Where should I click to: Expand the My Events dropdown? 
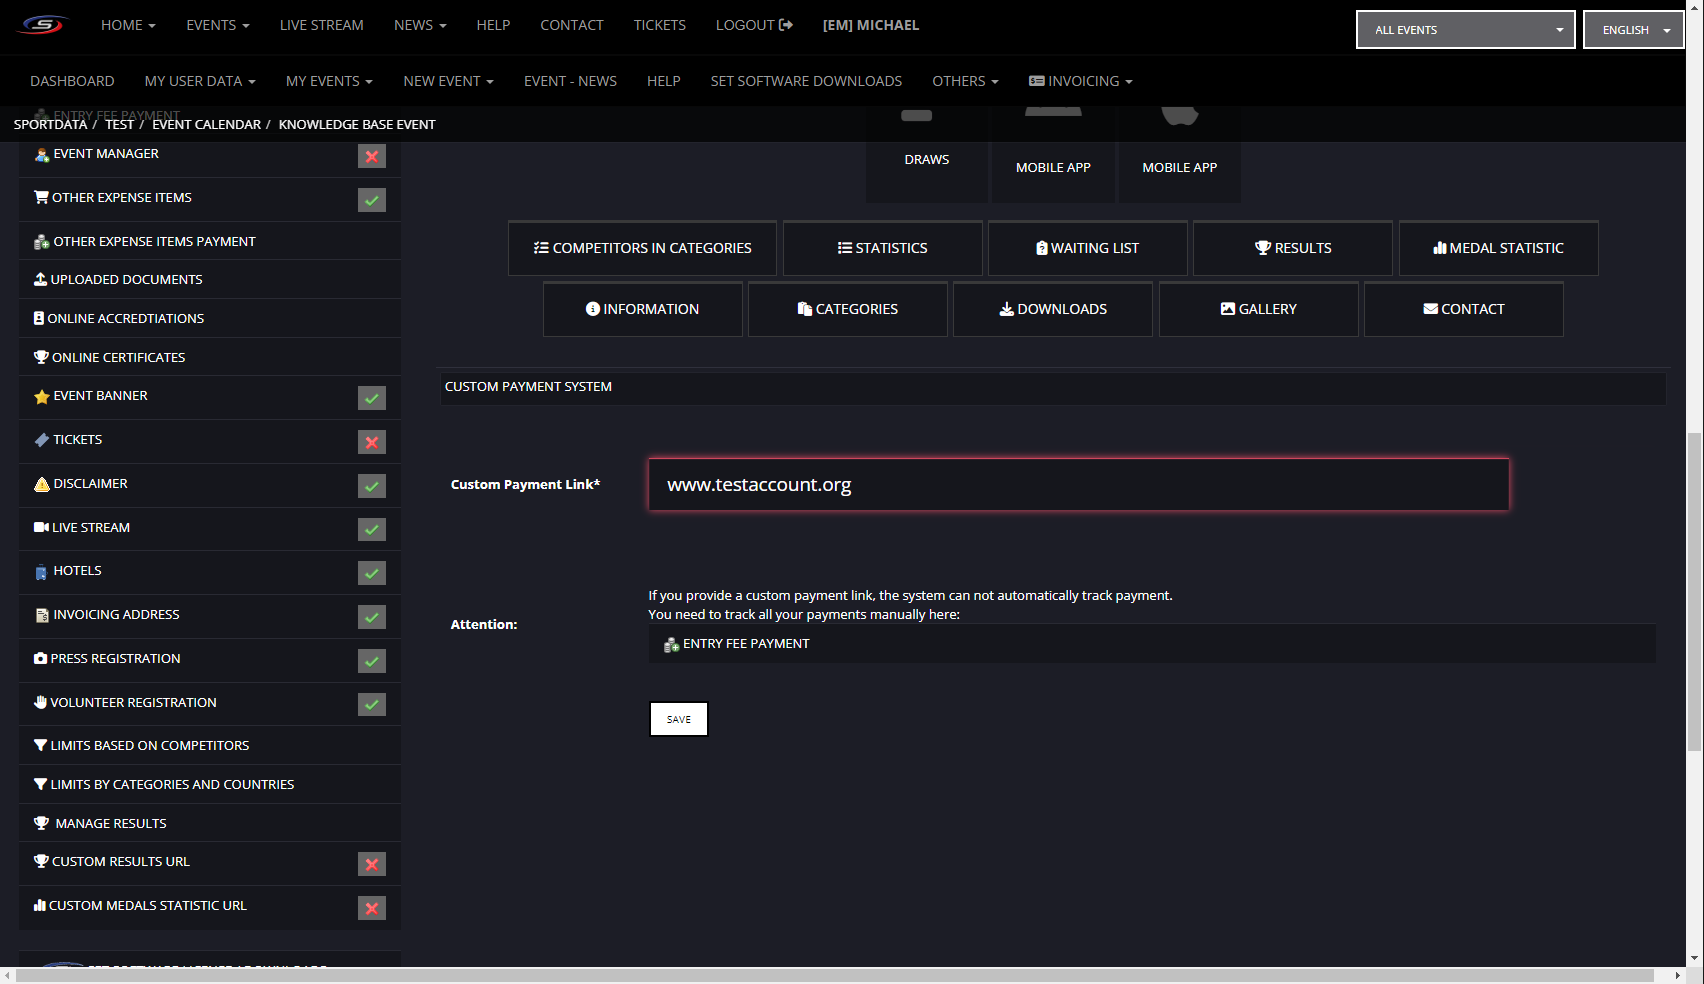[x=329, y=81]
